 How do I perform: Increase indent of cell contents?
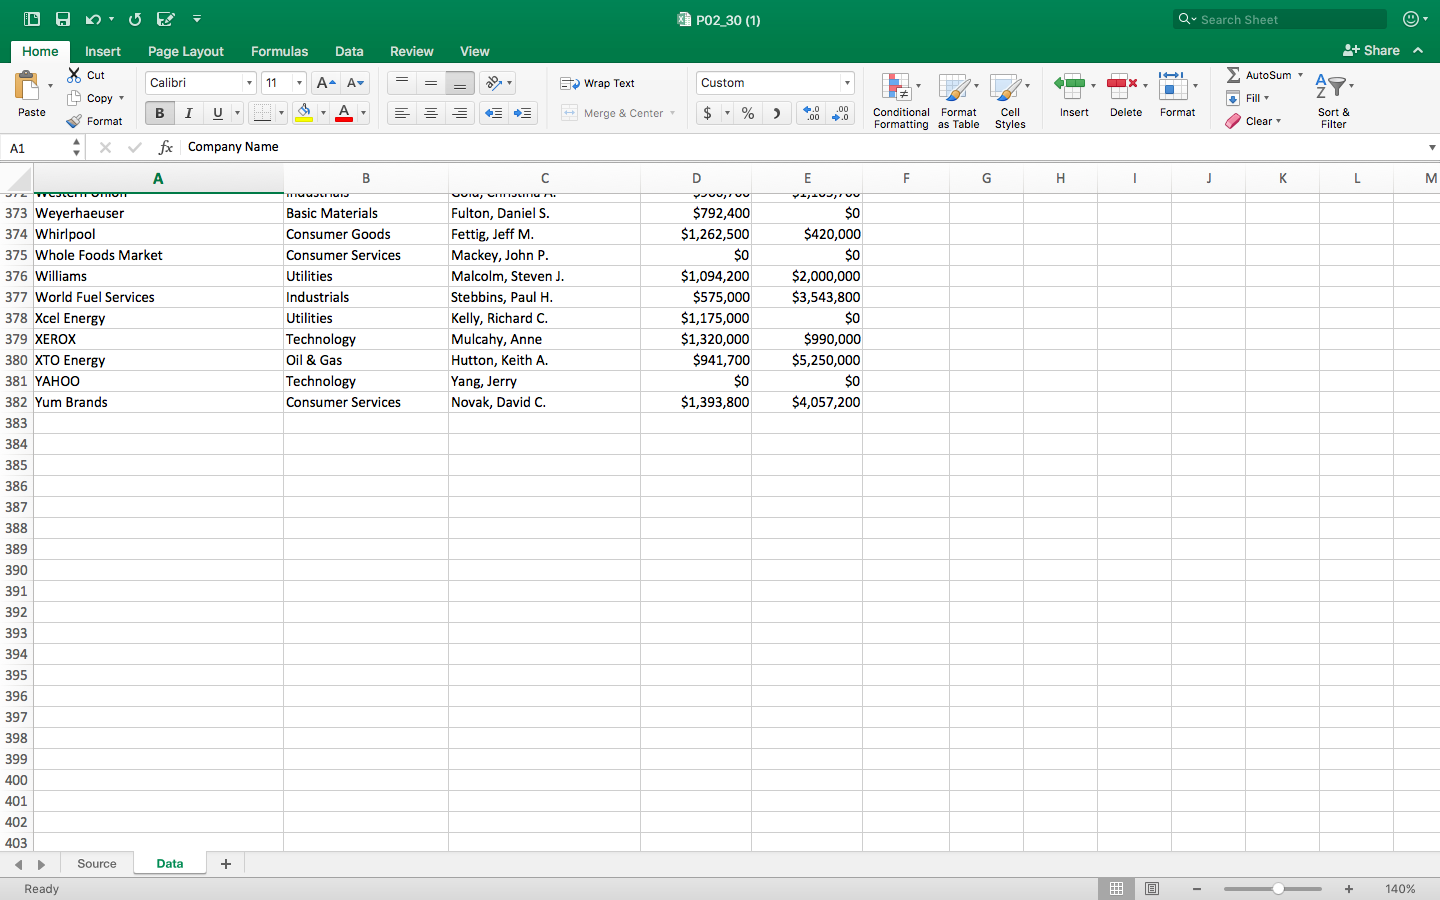(x=522, y=113)
